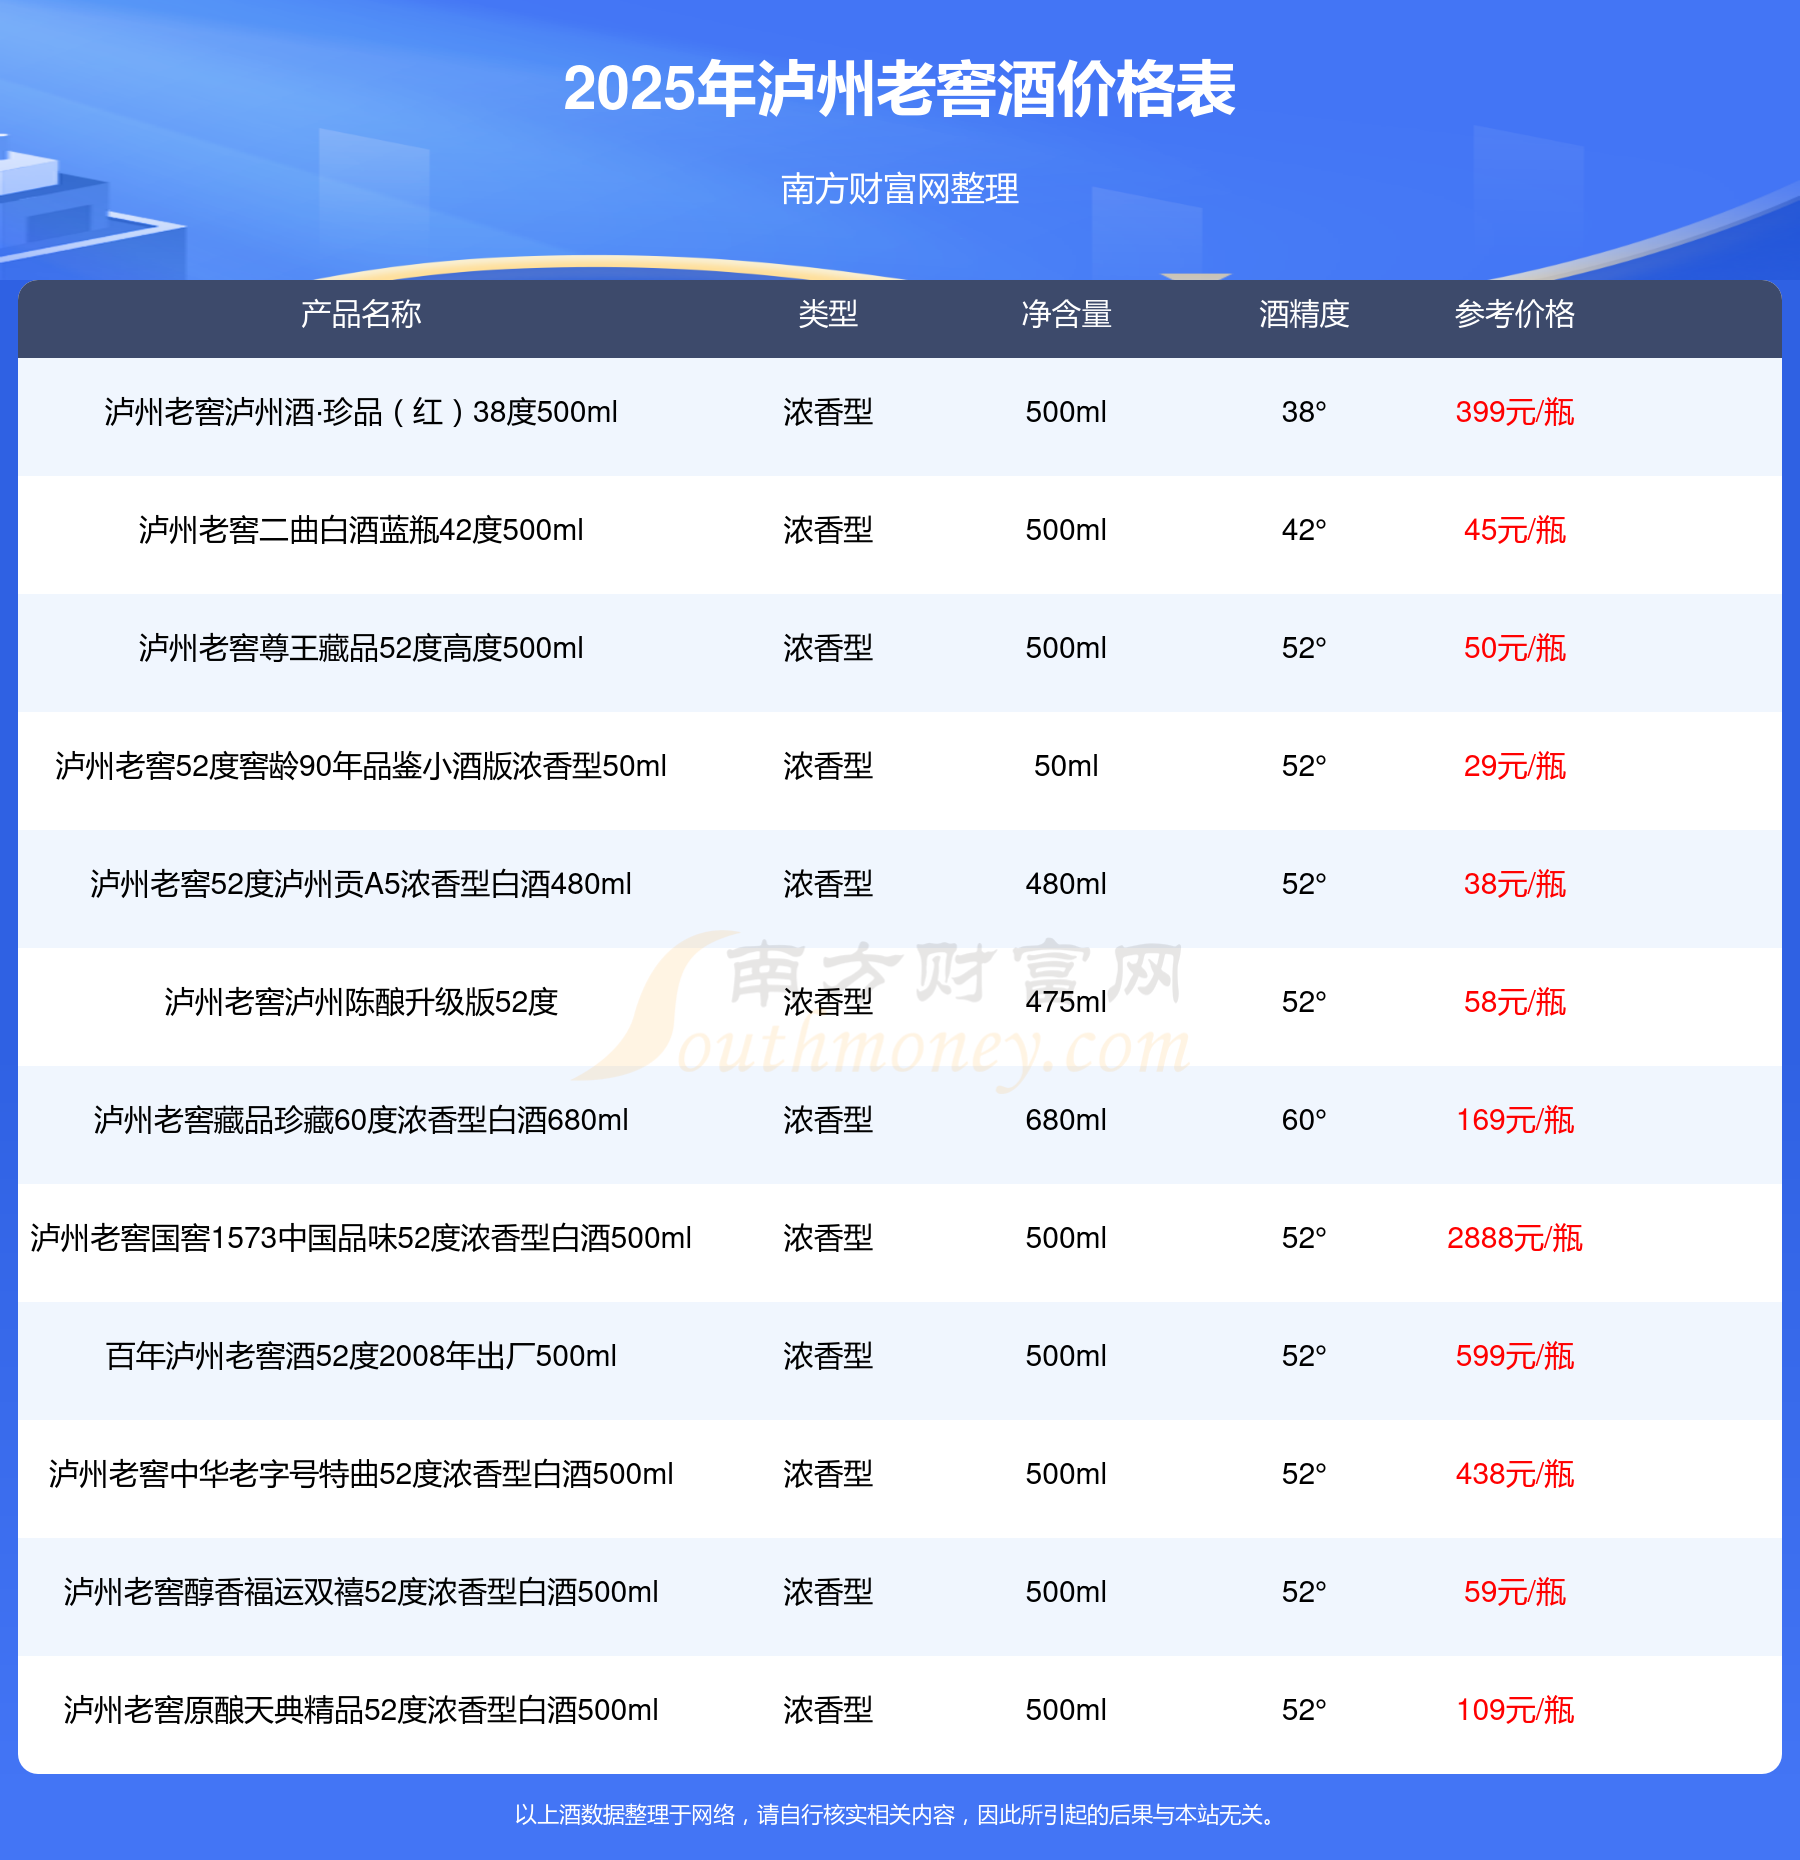Click "52°" in the 窖龄90年 row

(1304, 766)
